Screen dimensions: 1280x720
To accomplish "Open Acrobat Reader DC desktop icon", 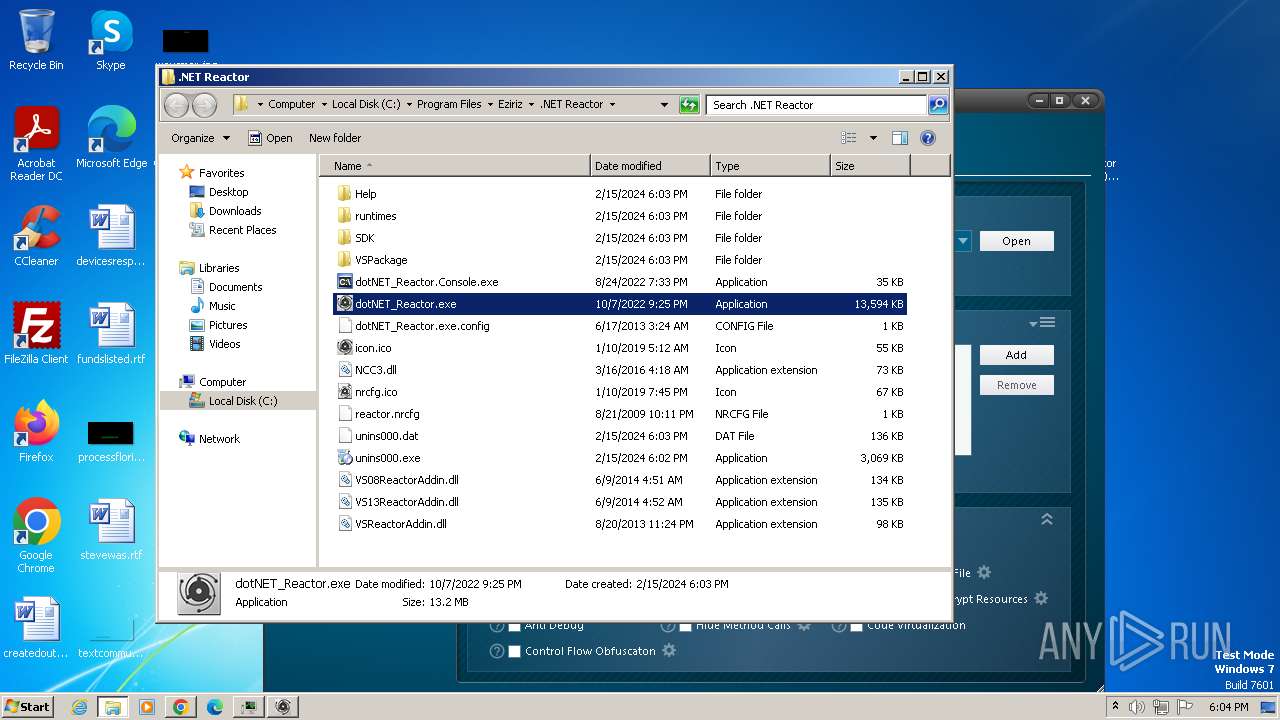I will click(36, 144).
